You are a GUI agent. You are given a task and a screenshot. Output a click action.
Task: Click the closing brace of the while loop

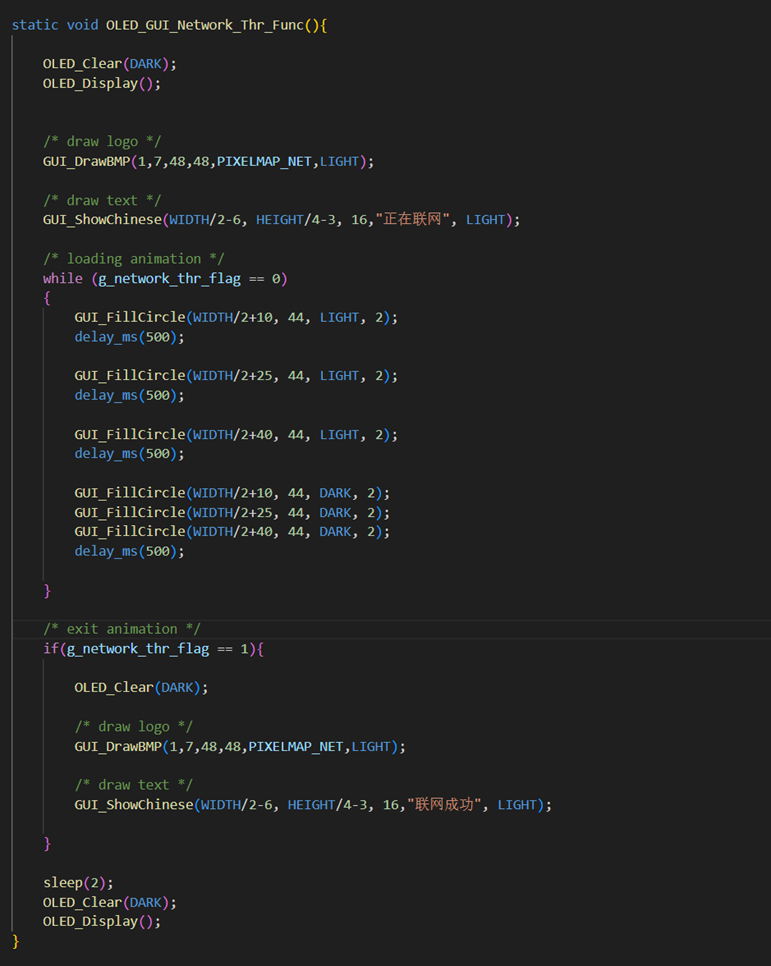tap(47, 591)
